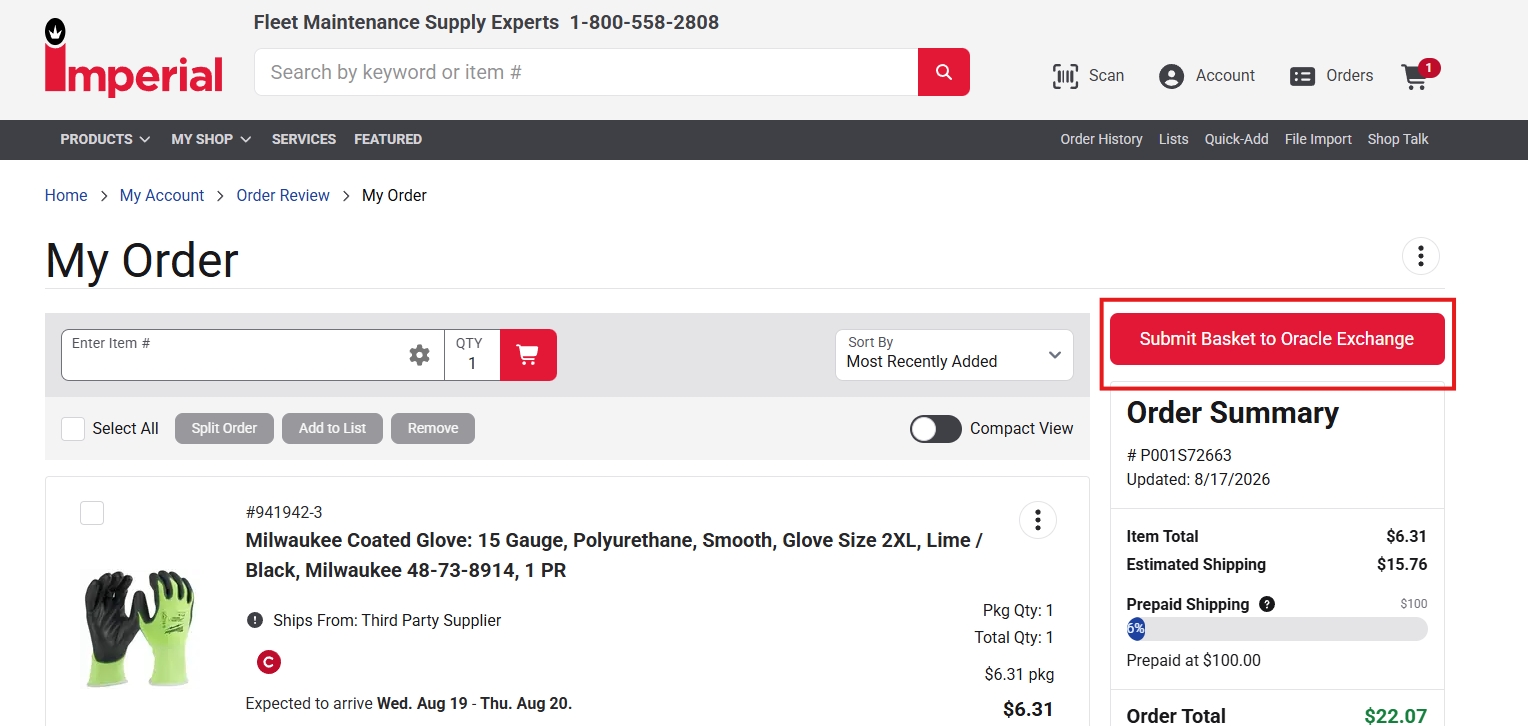Open the FEATURED menu item
1528x726 pixels.
coord(388,139)
